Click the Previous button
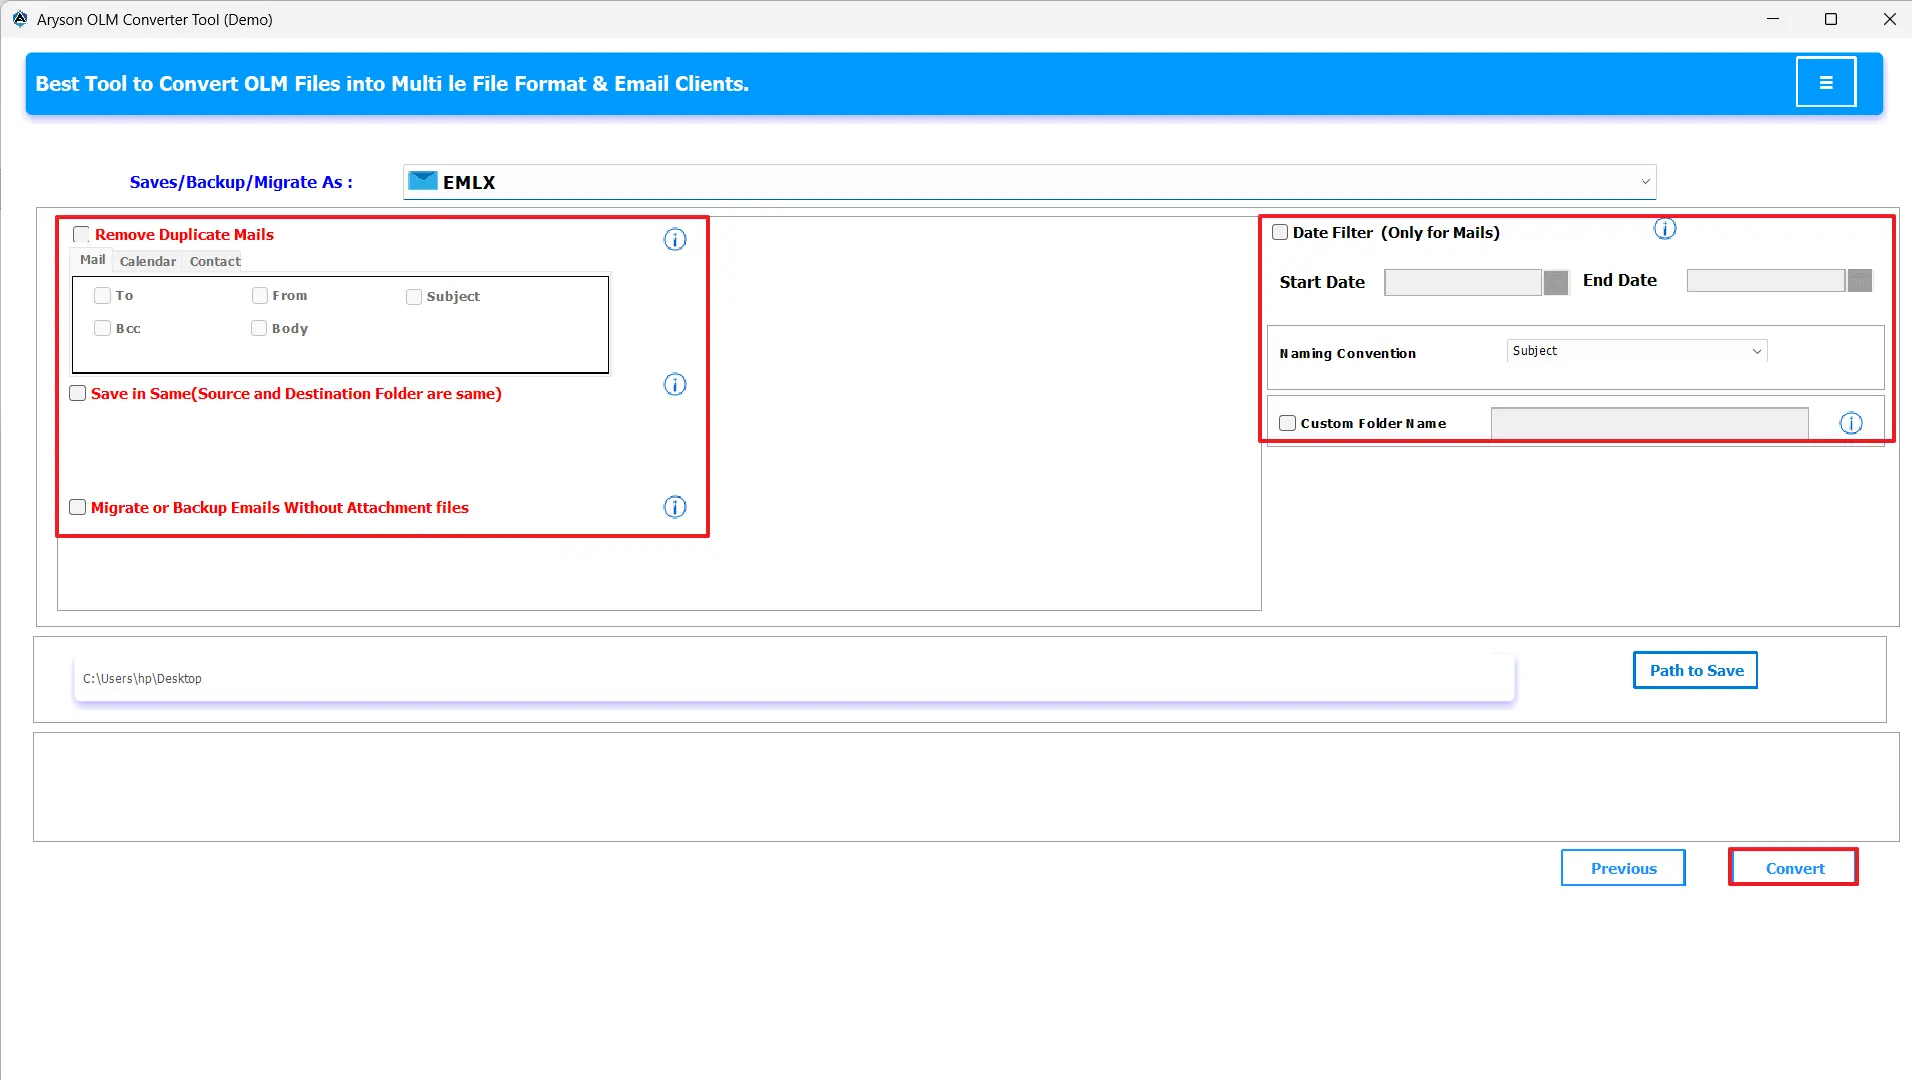 [x=1623, y=868]
